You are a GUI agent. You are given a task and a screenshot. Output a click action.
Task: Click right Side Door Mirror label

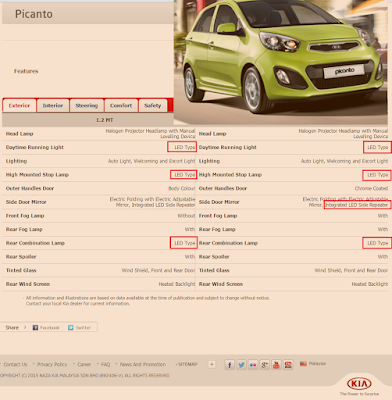pyautogui.click(x=219, y=202)
